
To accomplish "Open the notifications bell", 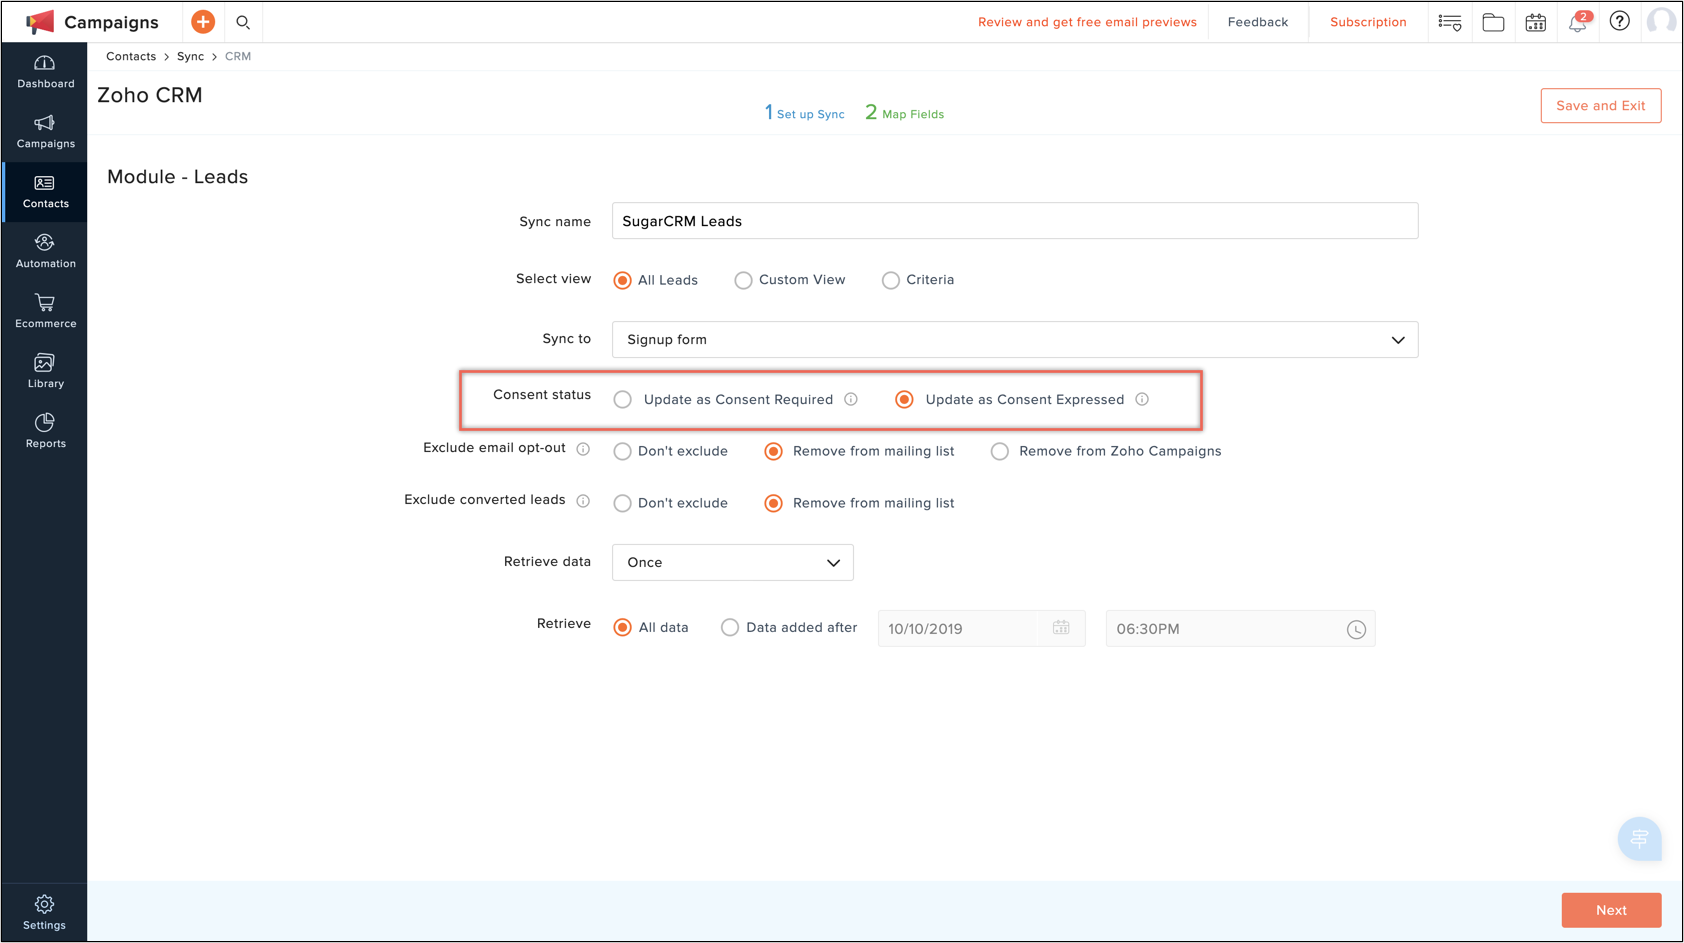I will click(1578, 22).
